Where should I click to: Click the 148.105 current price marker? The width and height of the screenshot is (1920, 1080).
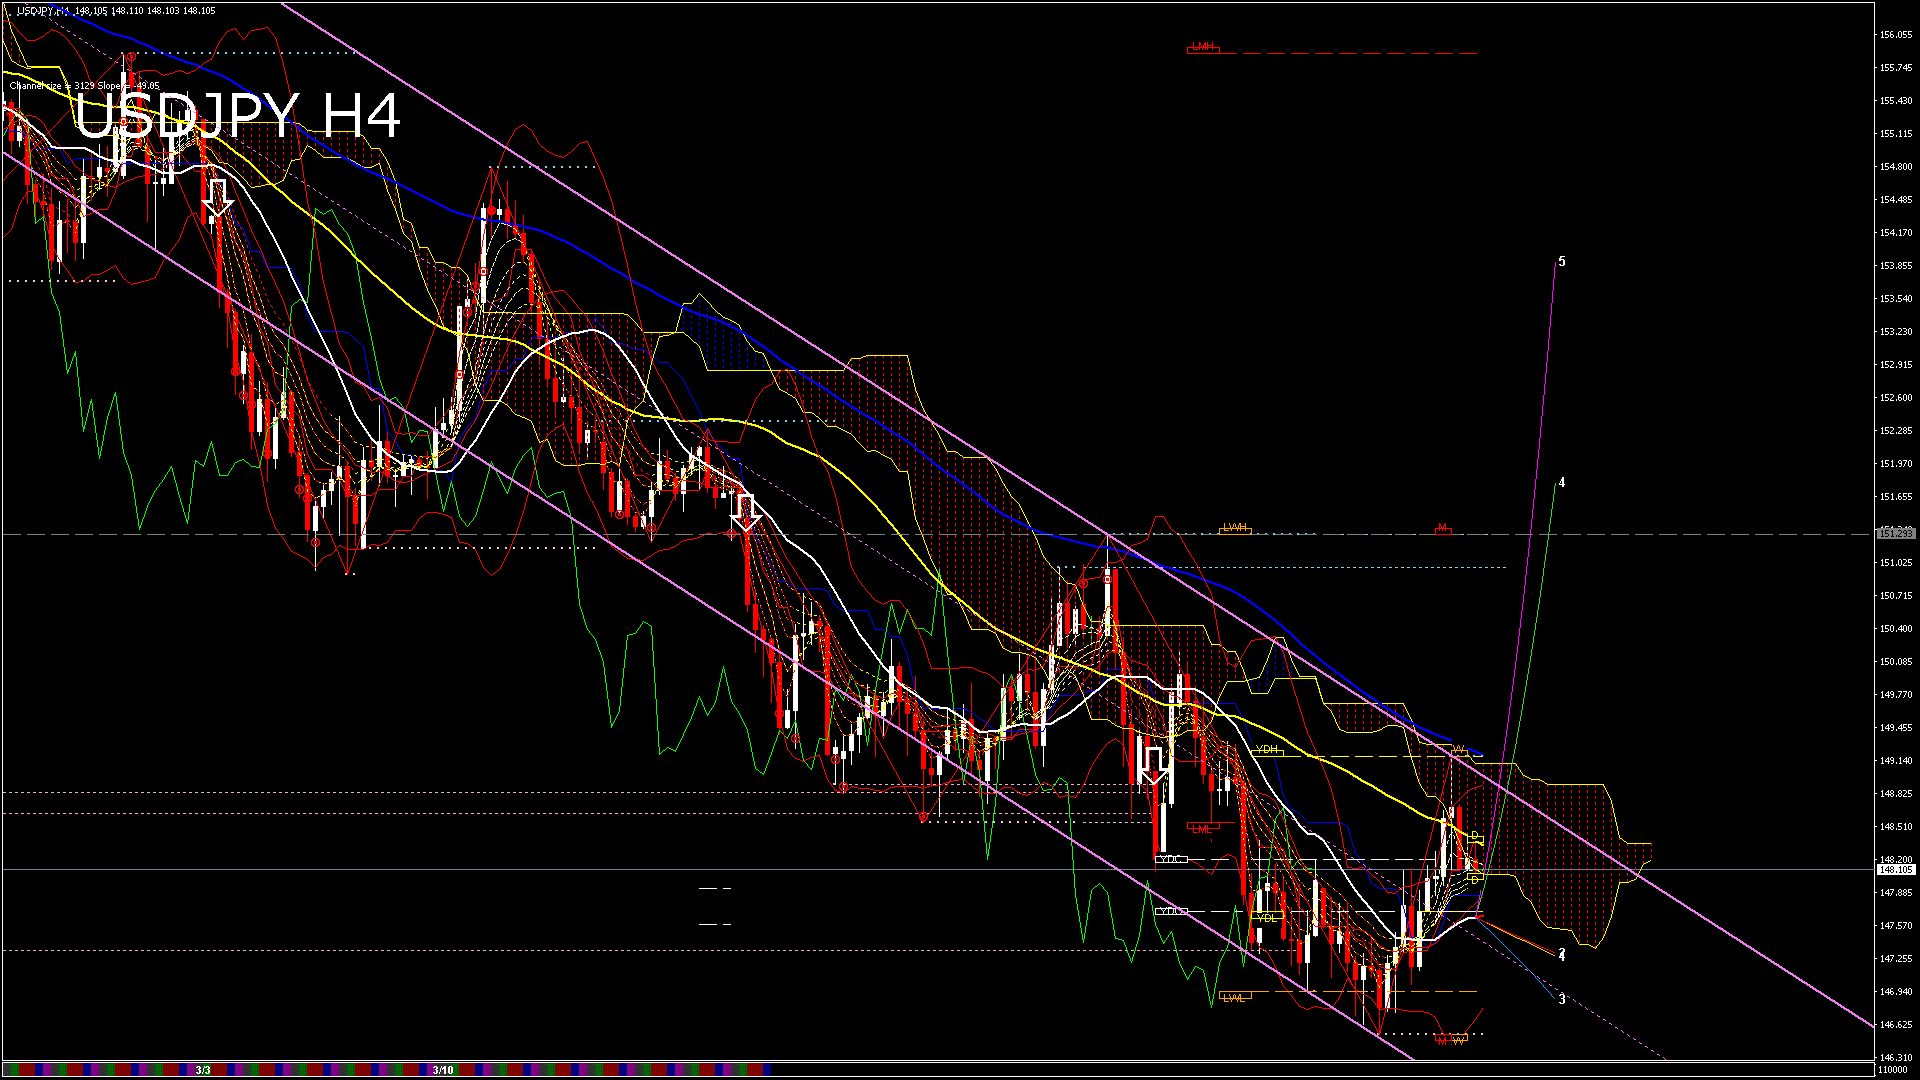[x=1895, y=870]
